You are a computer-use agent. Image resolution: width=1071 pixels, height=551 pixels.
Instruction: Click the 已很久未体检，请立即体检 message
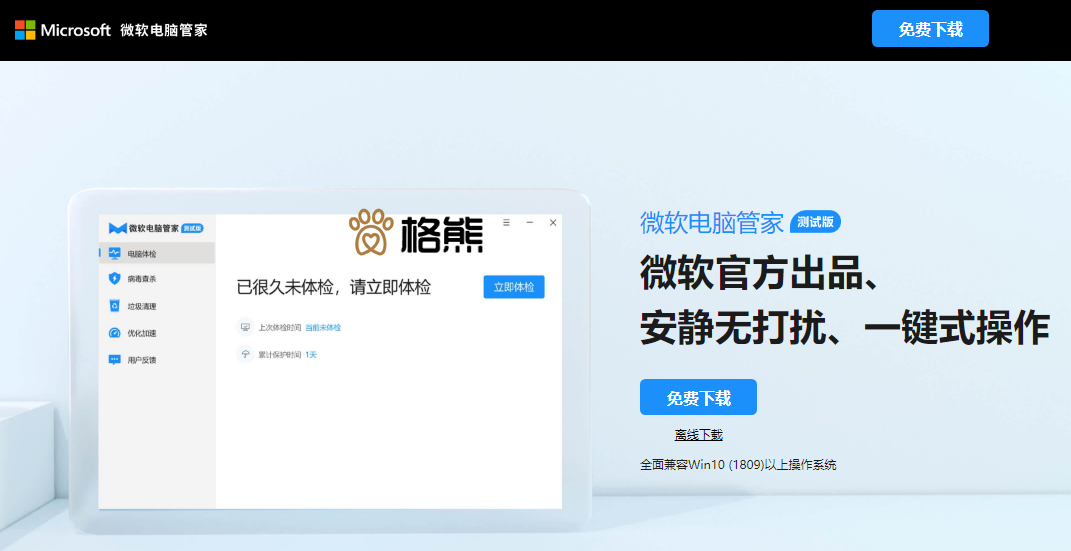(334, 287)
